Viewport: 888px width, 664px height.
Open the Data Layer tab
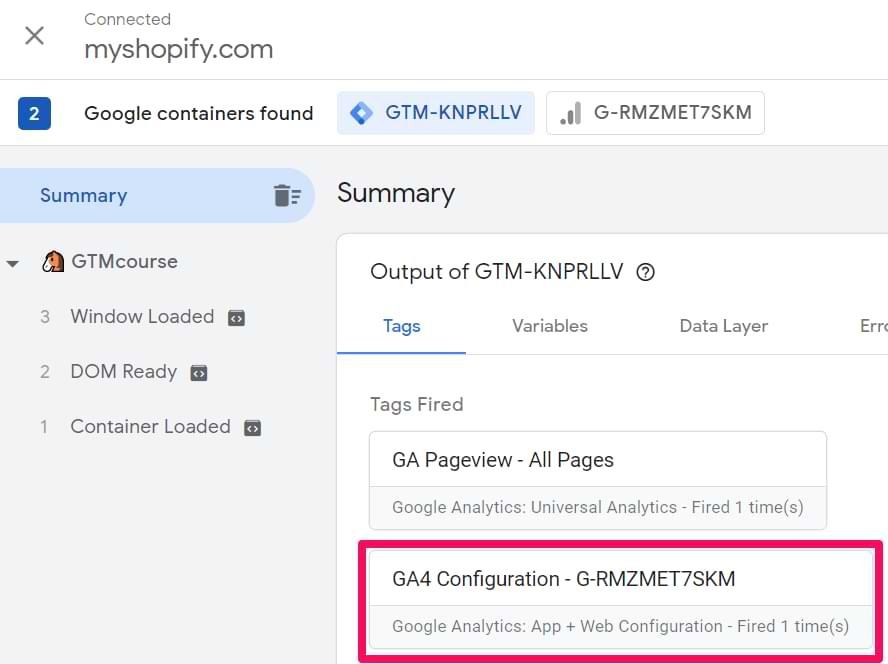[x=723, y=326]
